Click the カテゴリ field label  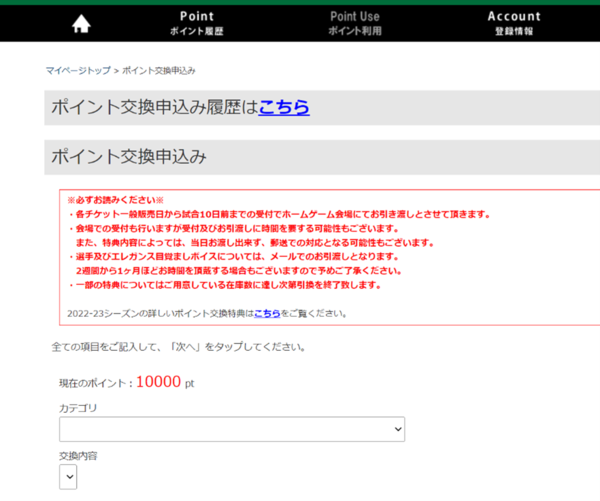click(79, 408)
